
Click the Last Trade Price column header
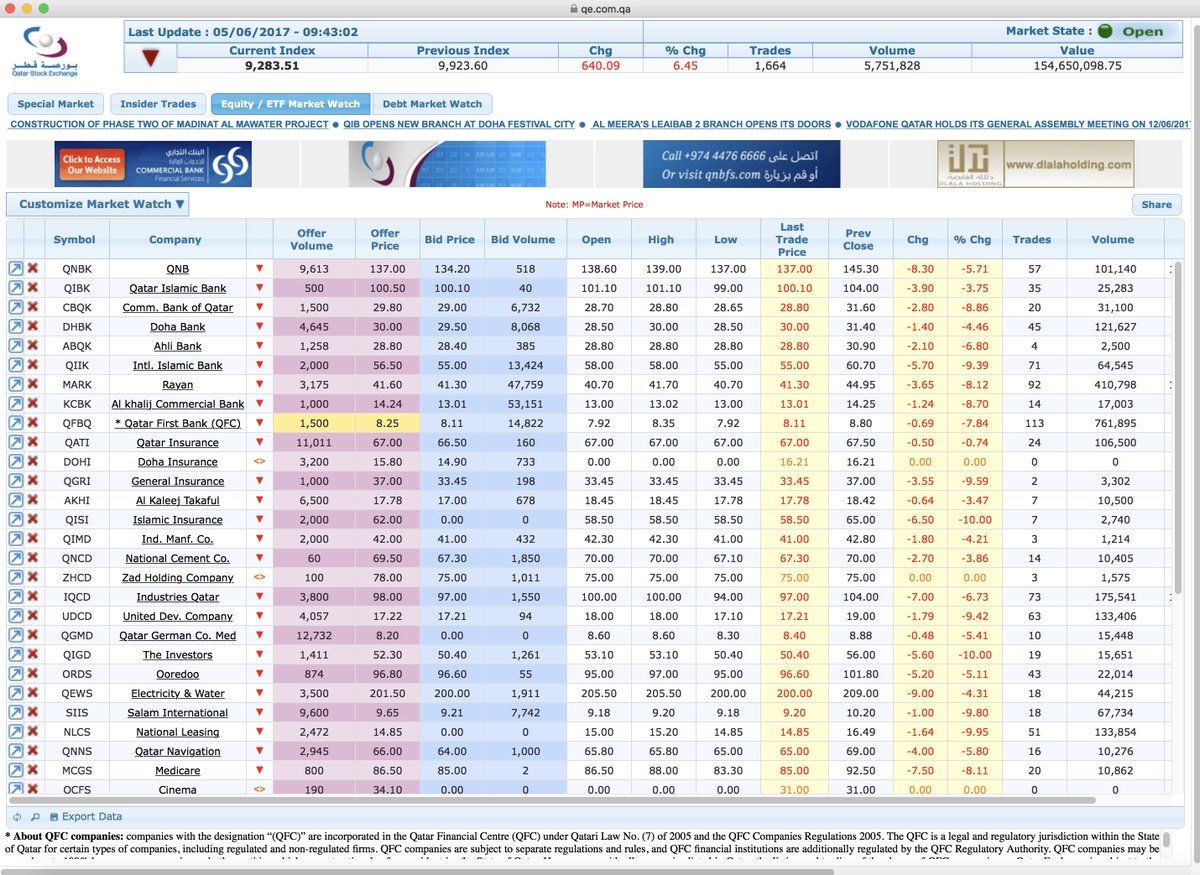click(792, 240)
